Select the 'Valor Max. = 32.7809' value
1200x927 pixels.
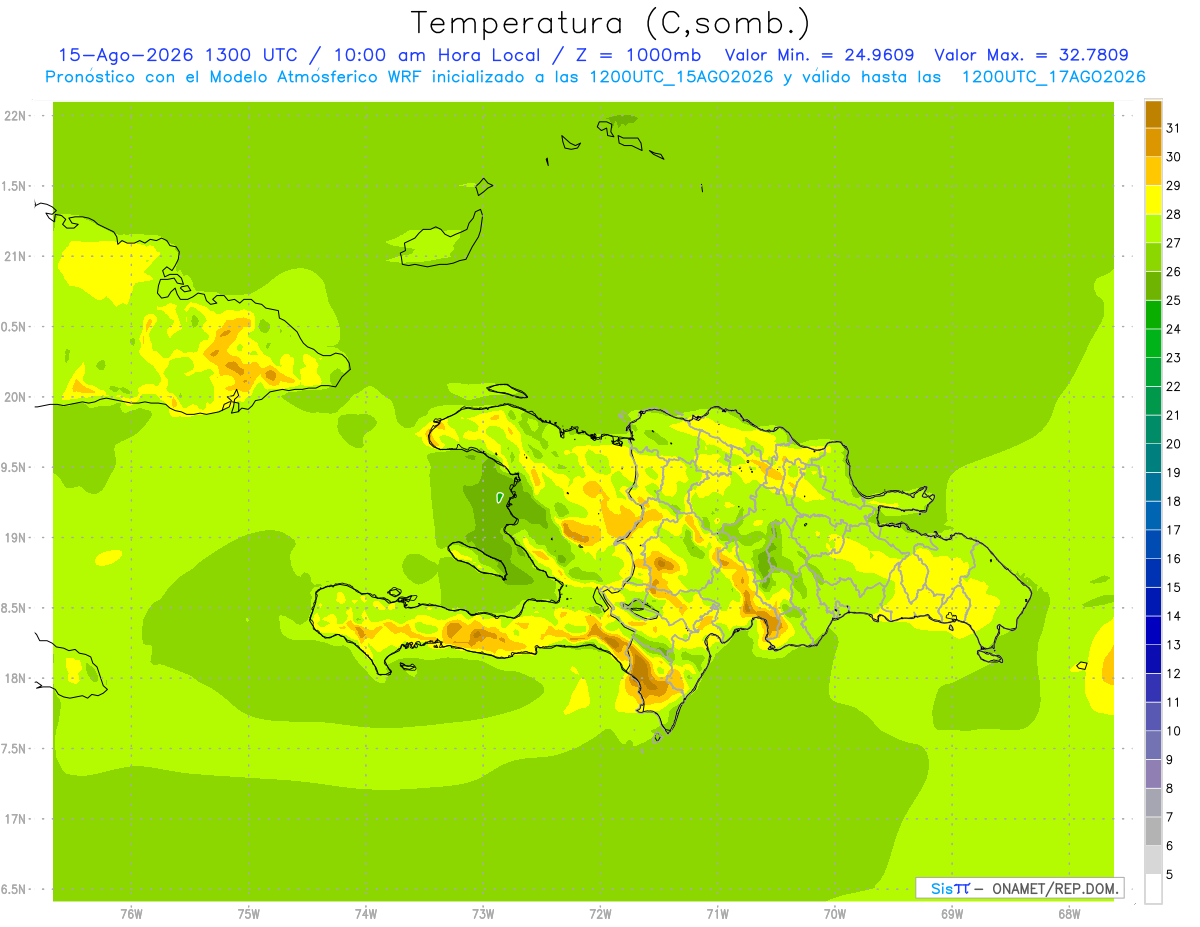coord(1031,56)
